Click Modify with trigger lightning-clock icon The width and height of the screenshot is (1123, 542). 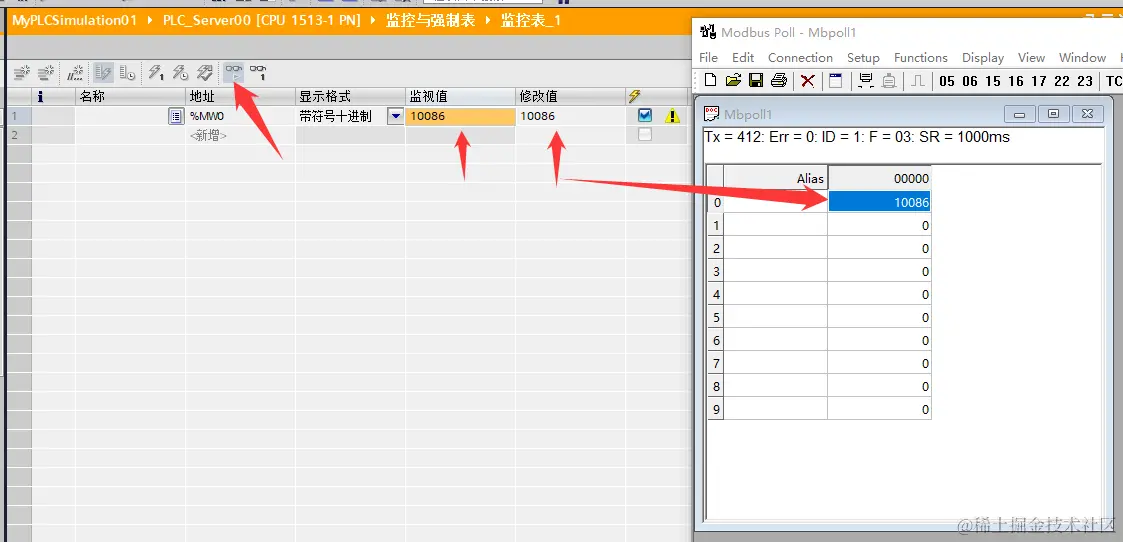[x=180, y=72]
